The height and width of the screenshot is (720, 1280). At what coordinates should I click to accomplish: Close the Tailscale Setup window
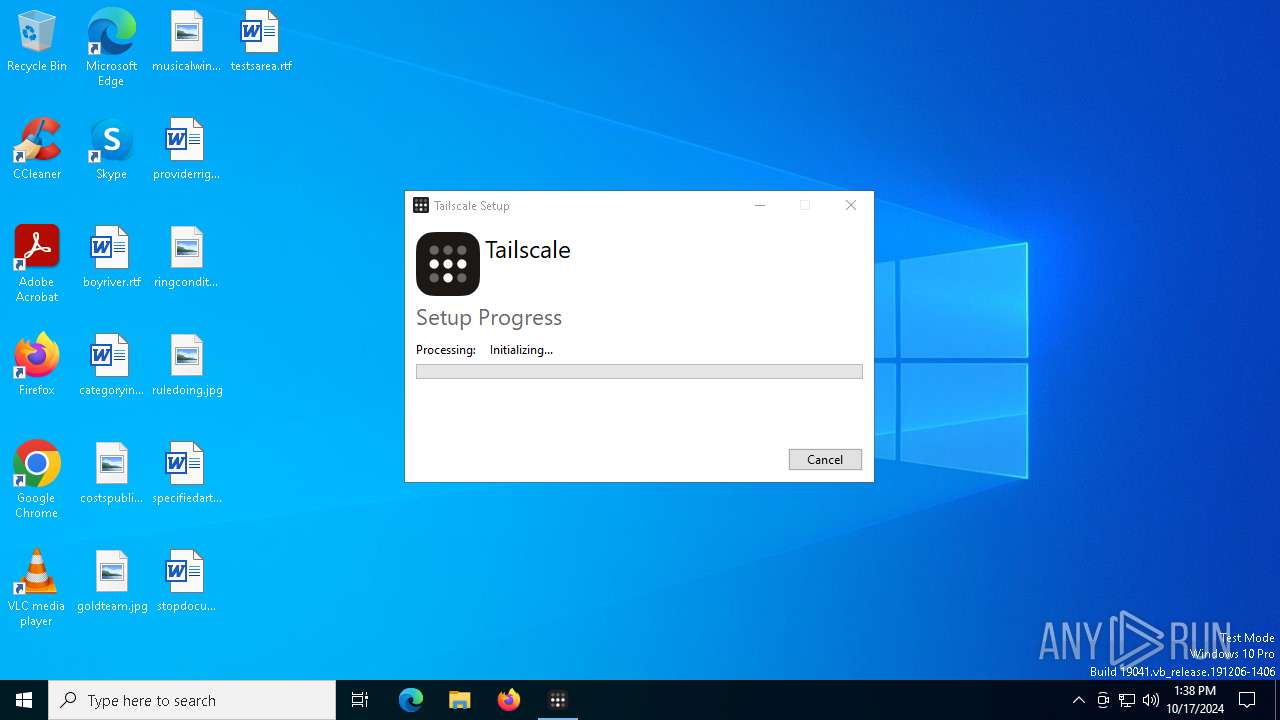pos(851,205)
